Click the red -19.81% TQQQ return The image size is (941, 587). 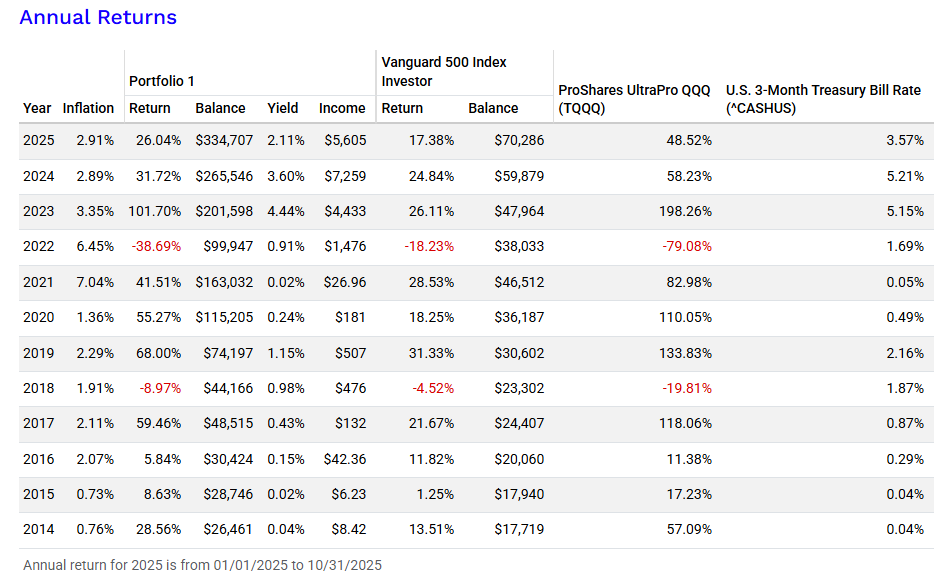point(687,388)
